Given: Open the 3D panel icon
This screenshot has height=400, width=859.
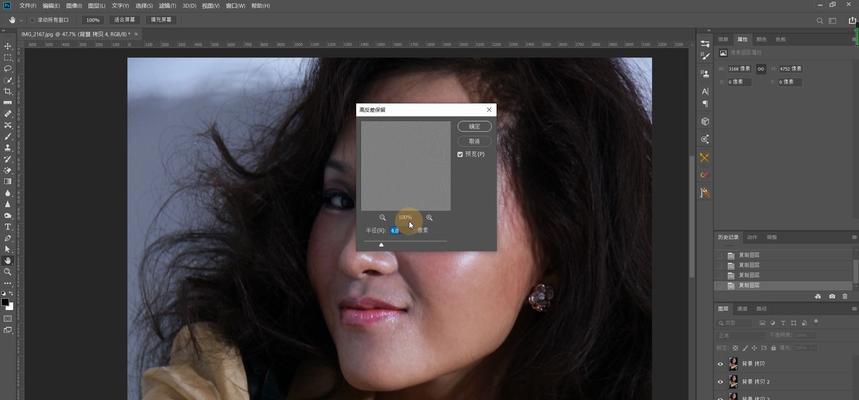Looking at the screenshot, I should pyautogui.click(x=705, y=121).
